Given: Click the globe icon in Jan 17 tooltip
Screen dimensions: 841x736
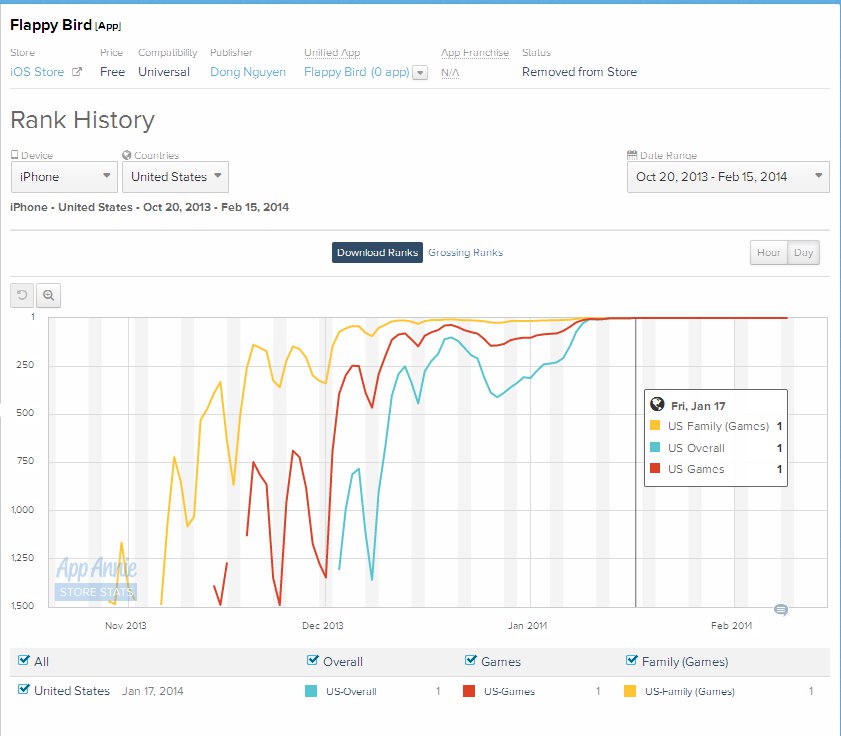Looking at the screenshot, I should (x=657, y=404).
